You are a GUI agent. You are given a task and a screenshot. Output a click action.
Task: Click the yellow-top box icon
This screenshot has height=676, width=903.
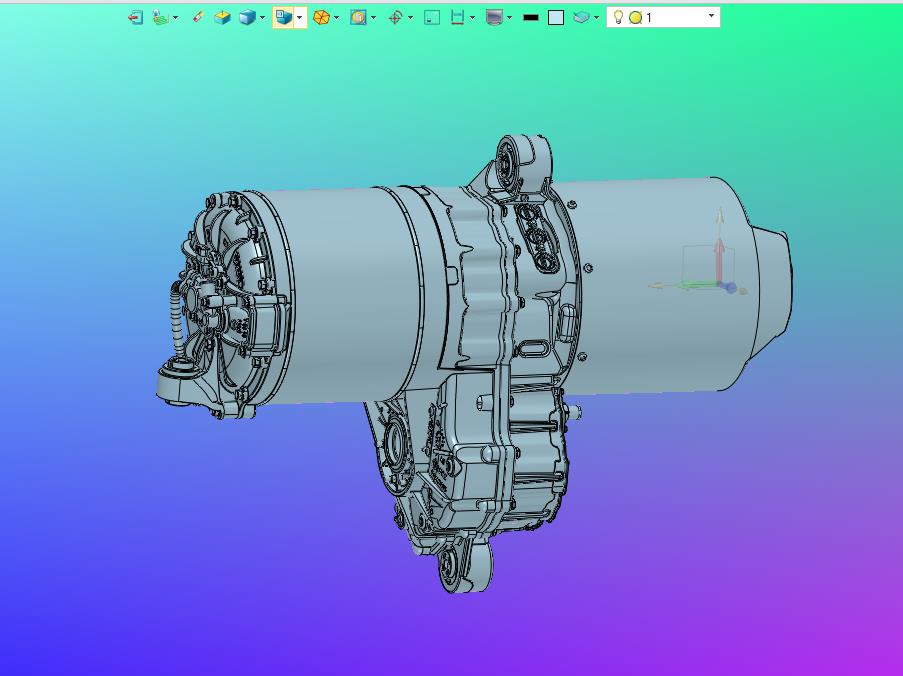(x=222, y=18)
